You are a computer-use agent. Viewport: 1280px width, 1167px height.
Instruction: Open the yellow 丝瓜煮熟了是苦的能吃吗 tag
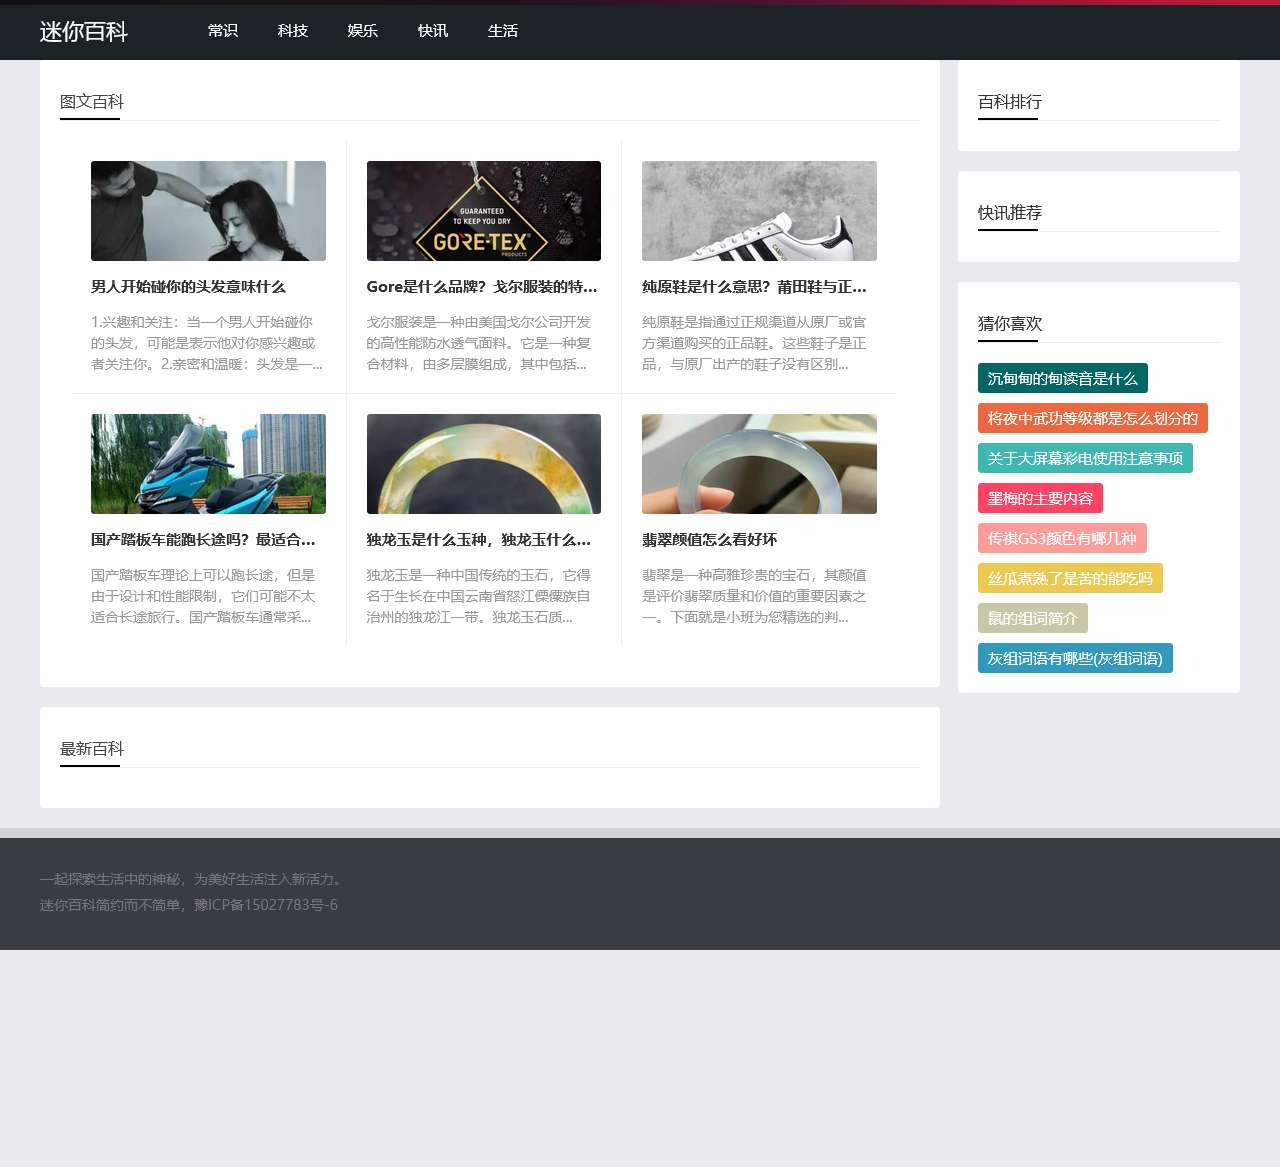pos(1070,578)
